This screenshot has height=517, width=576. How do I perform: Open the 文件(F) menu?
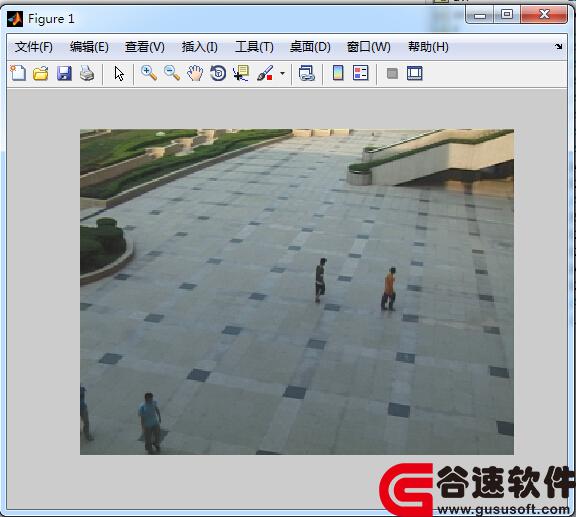(x=34, y=47)
